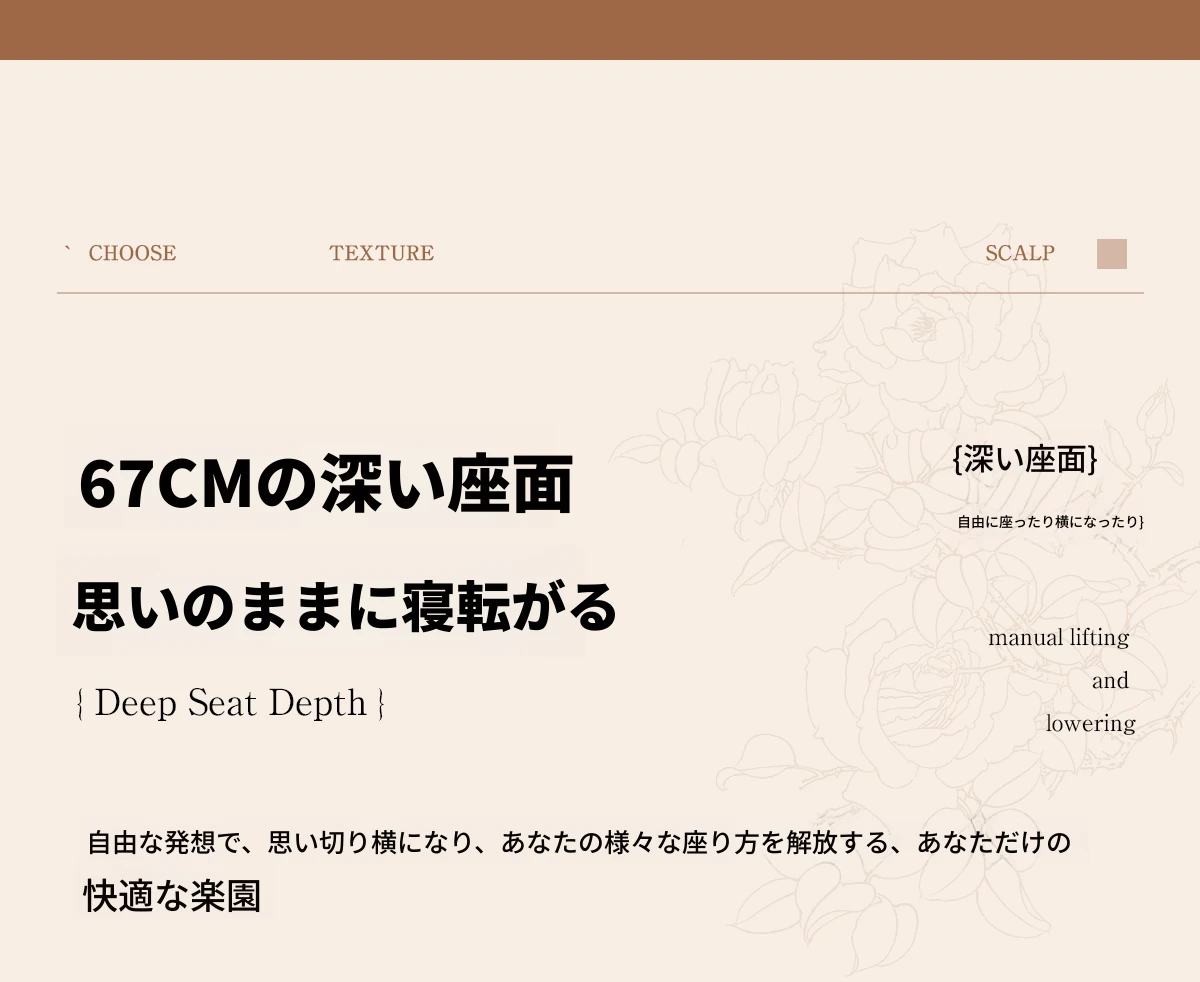
Task: Click the brown header bar
Action: tap(600, 29)
